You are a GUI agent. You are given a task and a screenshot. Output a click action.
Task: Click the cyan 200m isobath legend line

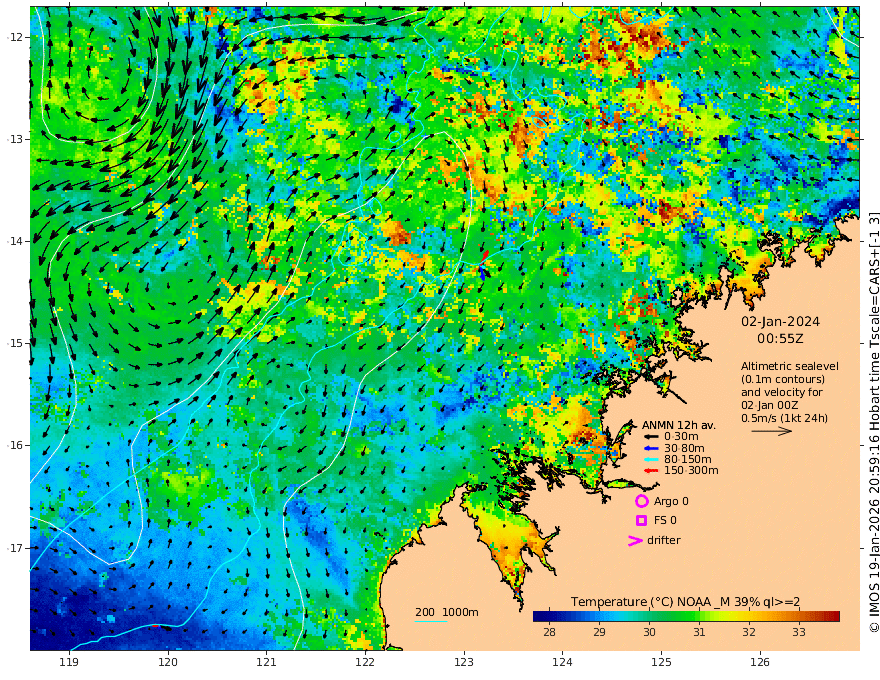(431, 621)
